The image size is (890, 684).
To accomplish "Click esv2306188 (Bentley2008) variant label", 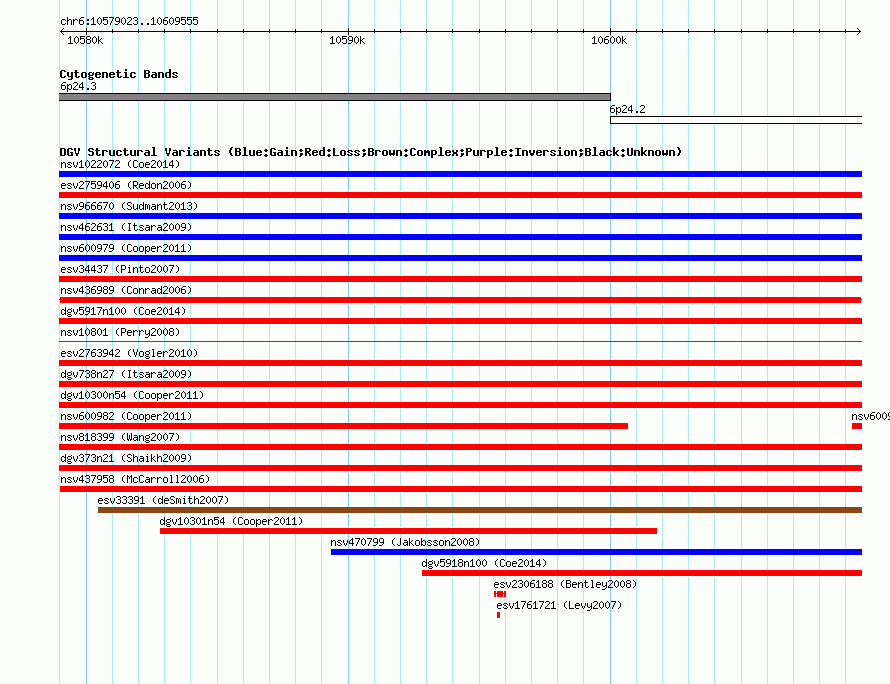I will point(565,584).
